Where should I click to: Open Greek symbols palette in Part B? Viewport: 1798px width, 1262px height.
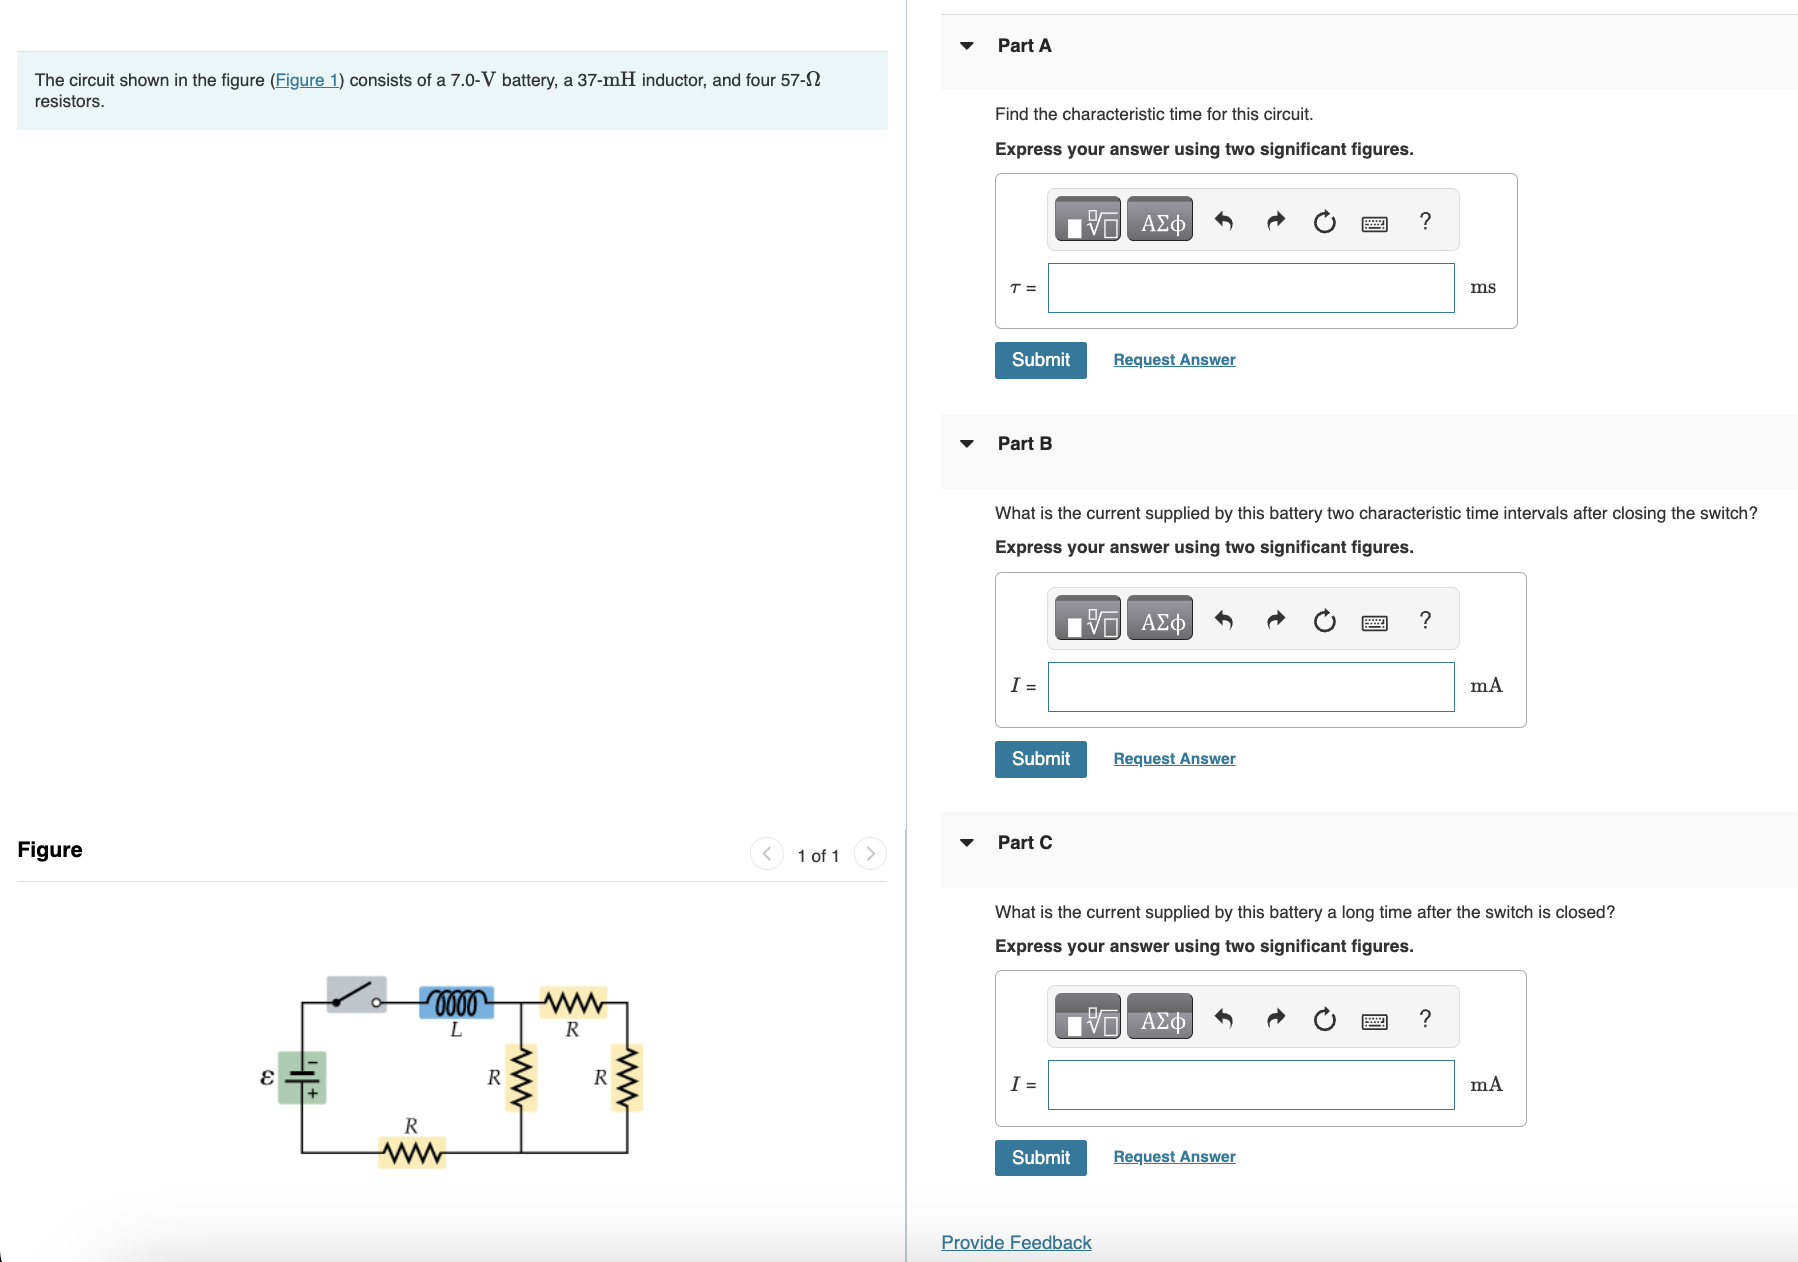[1160, 619]
